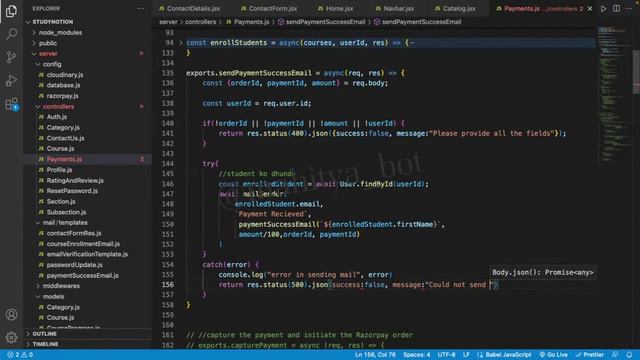
Task: Change end of line LF
Action: coord(466,355)
